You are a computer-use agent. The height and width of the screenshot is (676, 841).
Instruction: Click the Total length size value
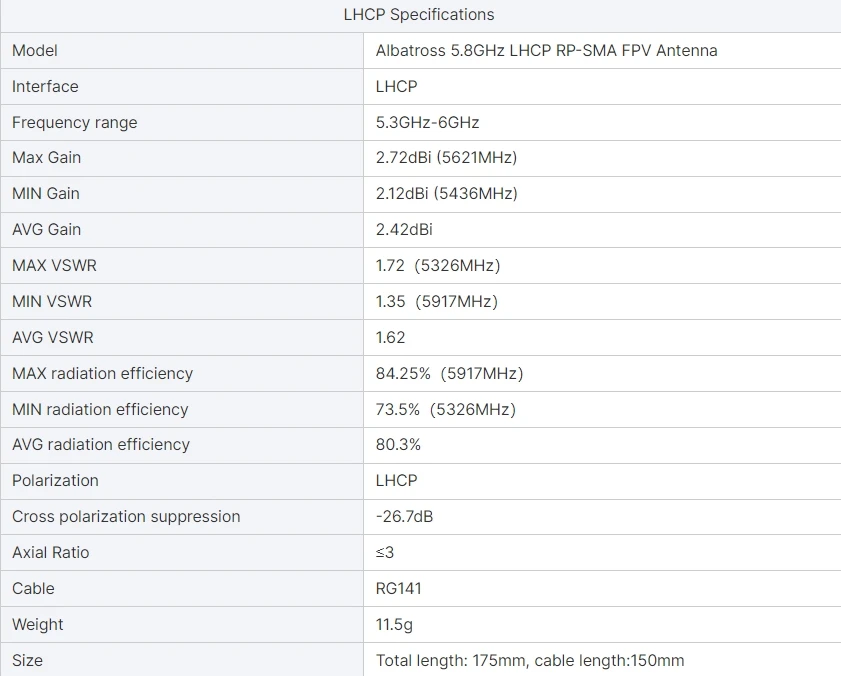pos(530,660)
